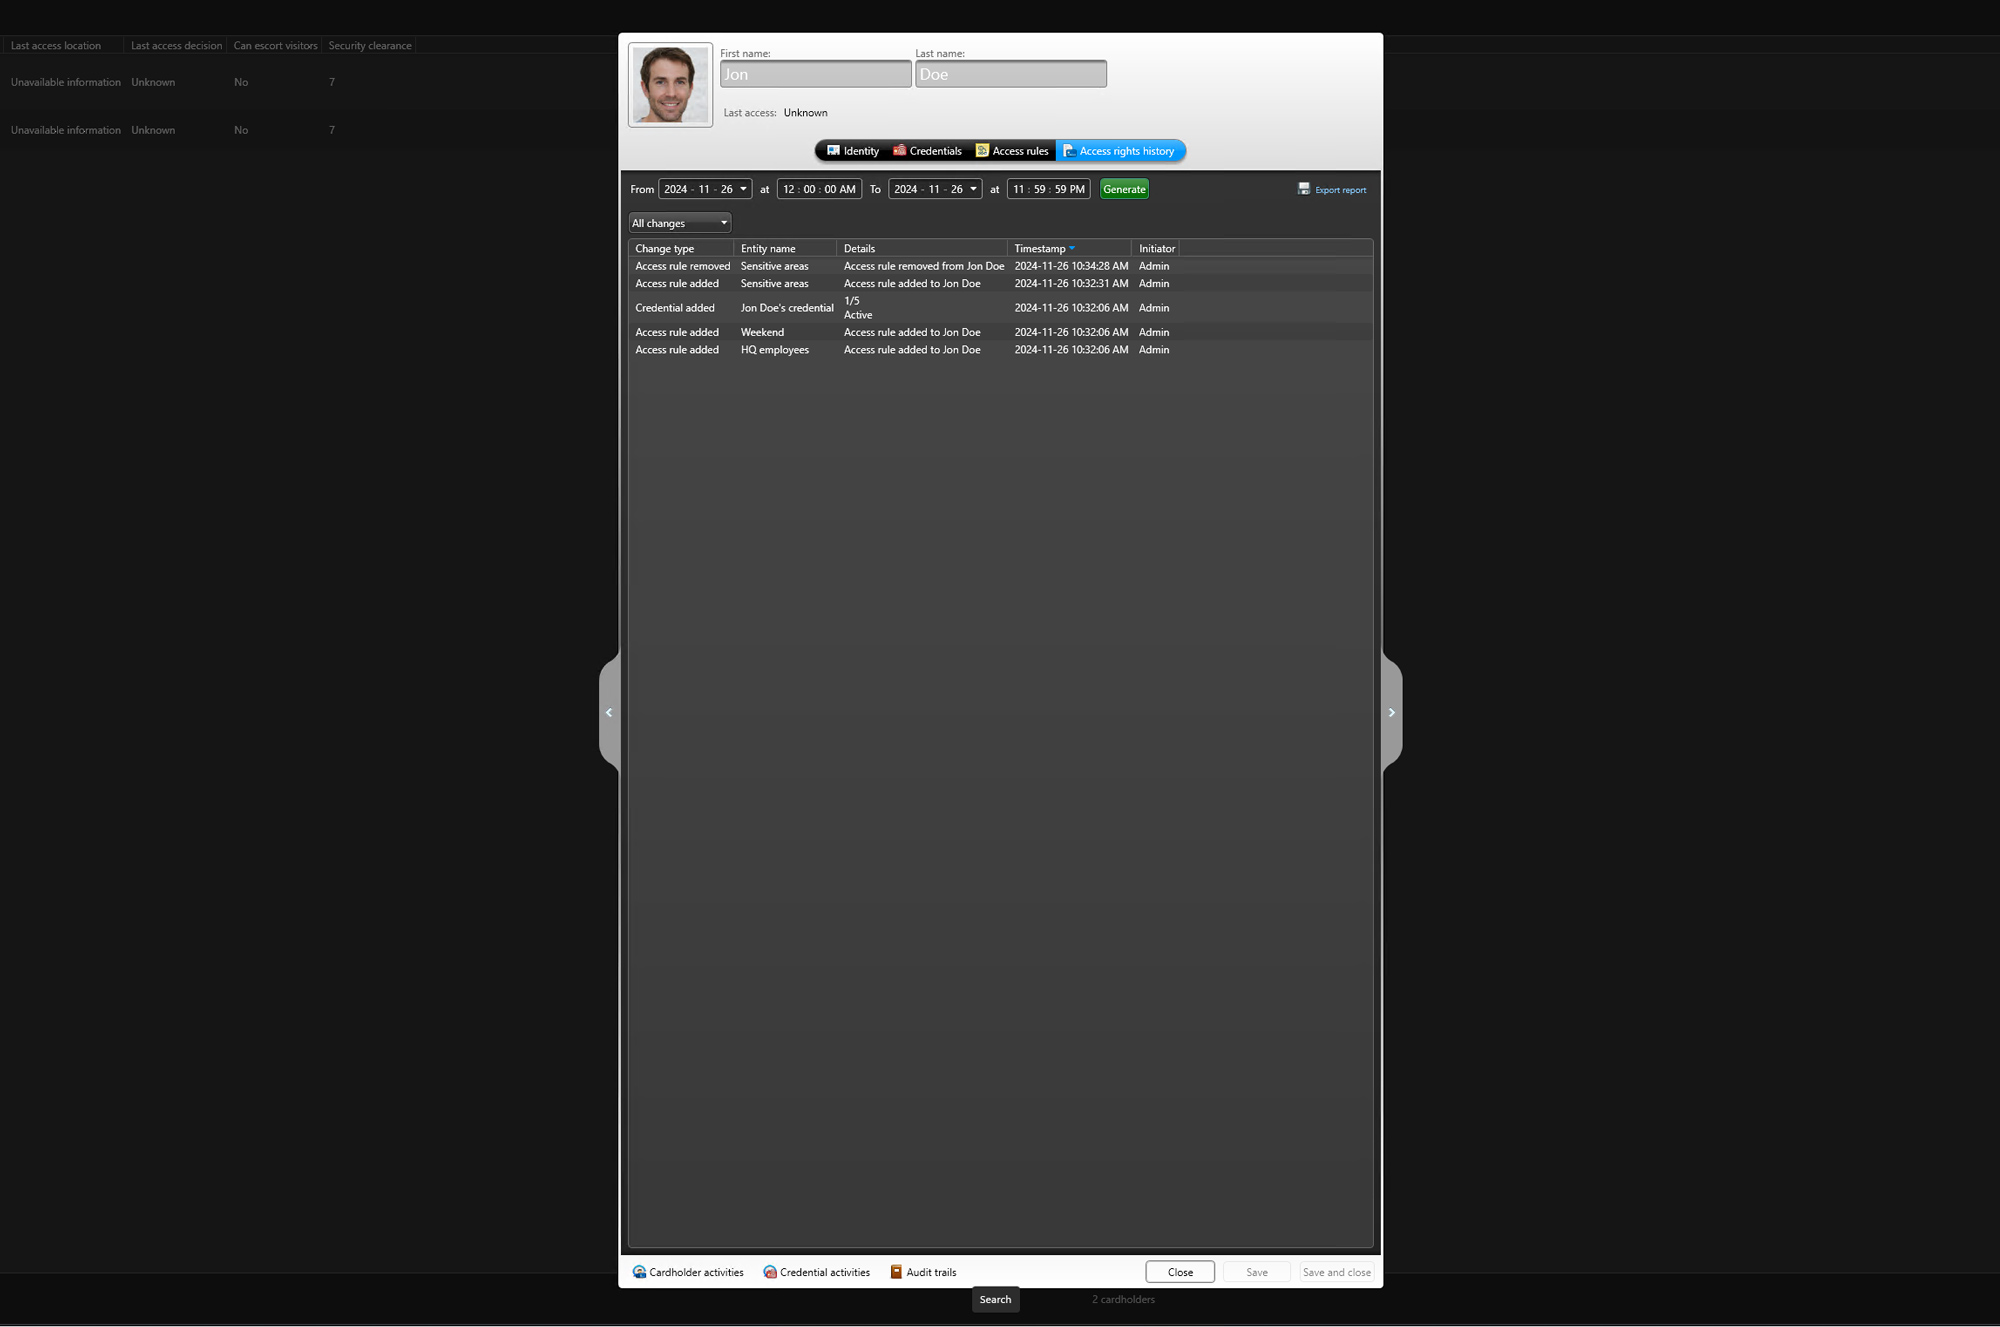The width and height of the screenshot is (2000, 1327).
Task: Open the All changes filter dropdown
Action: tap(680, 223)
